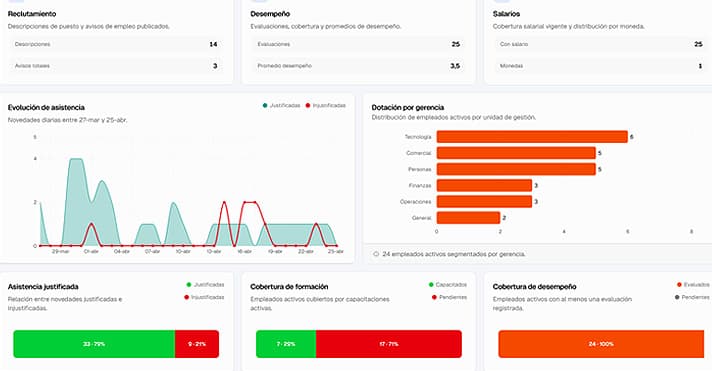Toggle Pendientes legend in Cobertura de formación
The image size is (712, 371).
tap(450, 297)
